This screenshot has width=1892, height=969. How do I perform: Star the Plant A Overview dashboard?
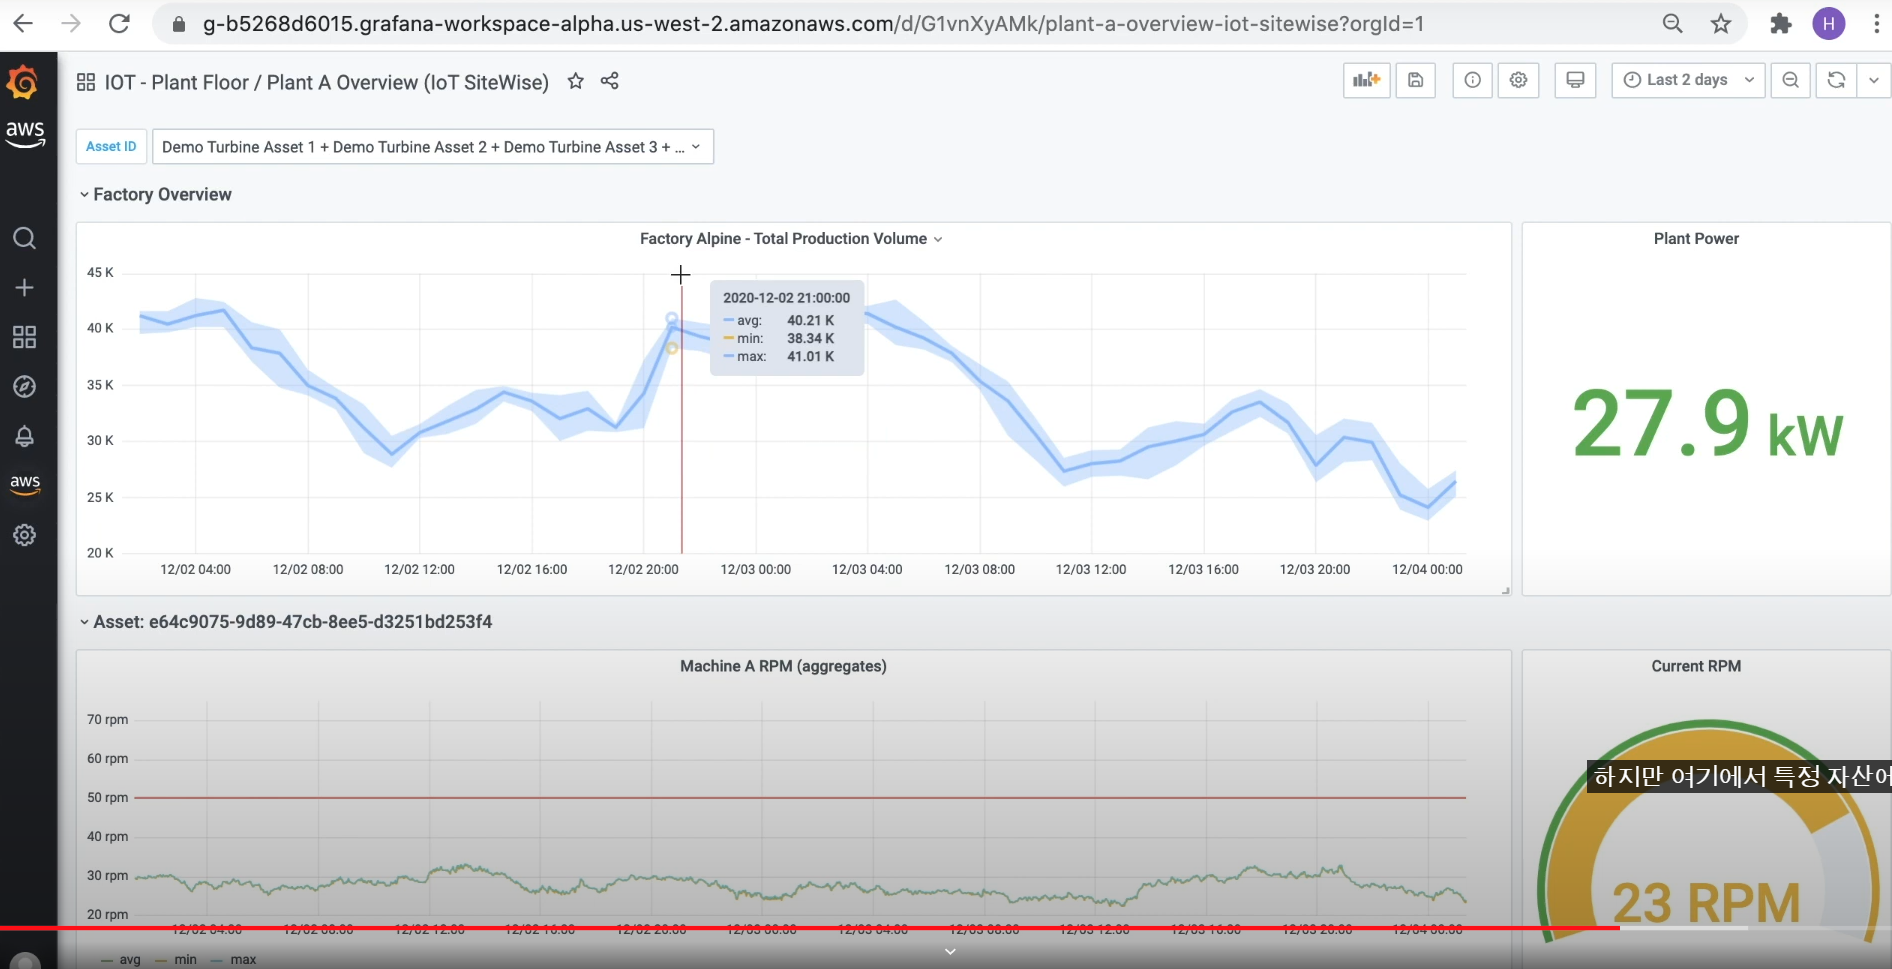(575, 81)
